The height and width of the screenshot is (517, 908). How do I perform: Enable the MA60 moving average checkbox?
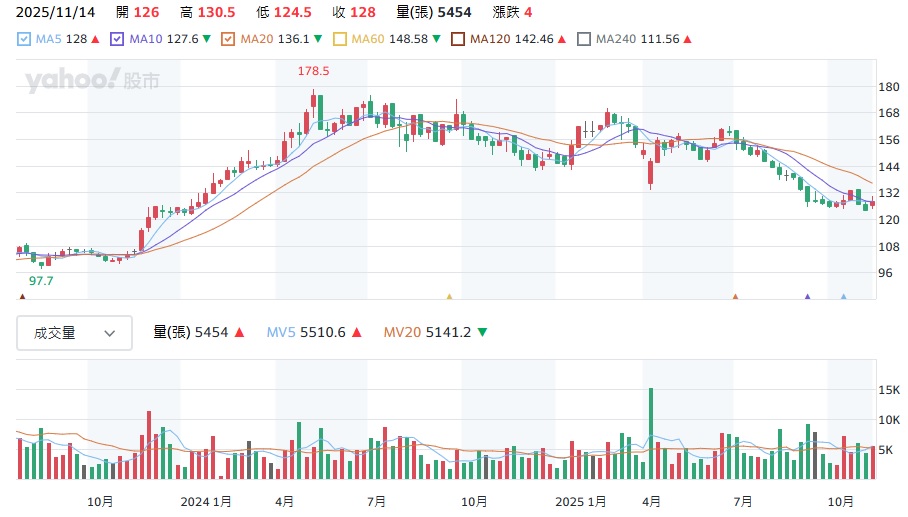(340, 40)
